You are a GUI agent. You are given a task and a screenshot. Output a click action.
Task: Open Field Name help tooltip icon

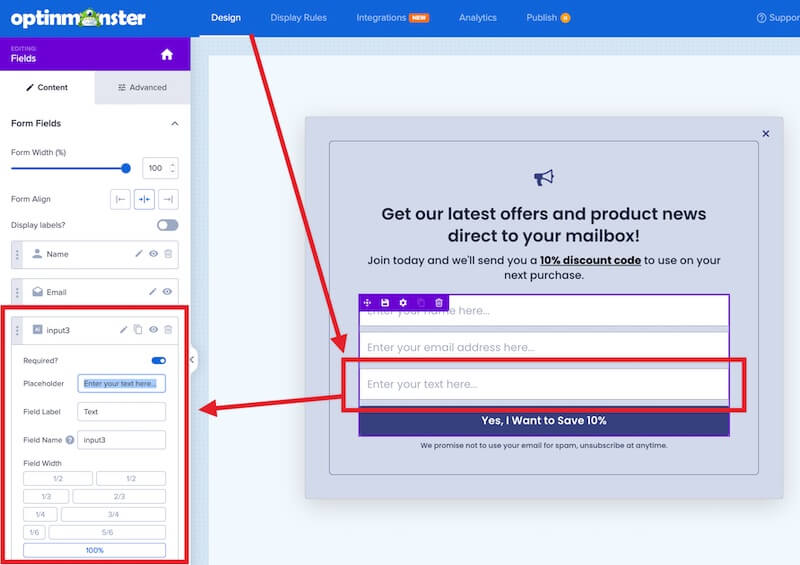[70, 439]
